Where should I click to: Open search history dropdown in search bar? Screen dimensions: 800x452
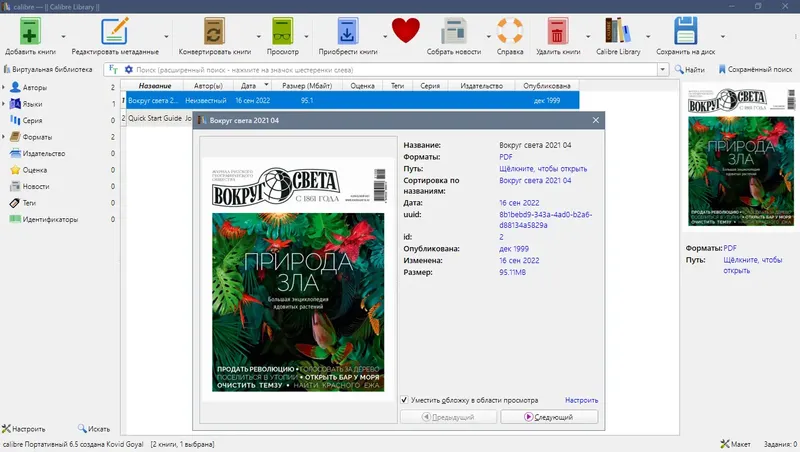[663, 69]
